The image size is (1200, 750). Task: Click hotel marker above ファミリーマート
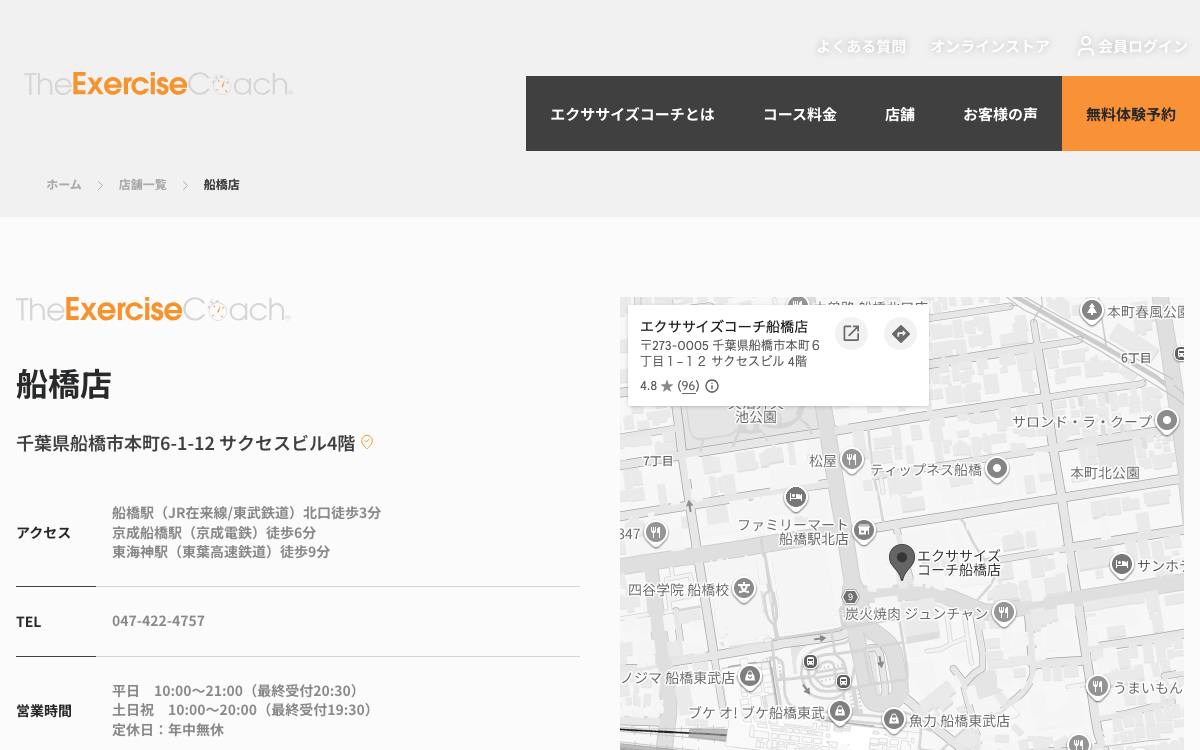pyautogui.click(x=795, y=497)
